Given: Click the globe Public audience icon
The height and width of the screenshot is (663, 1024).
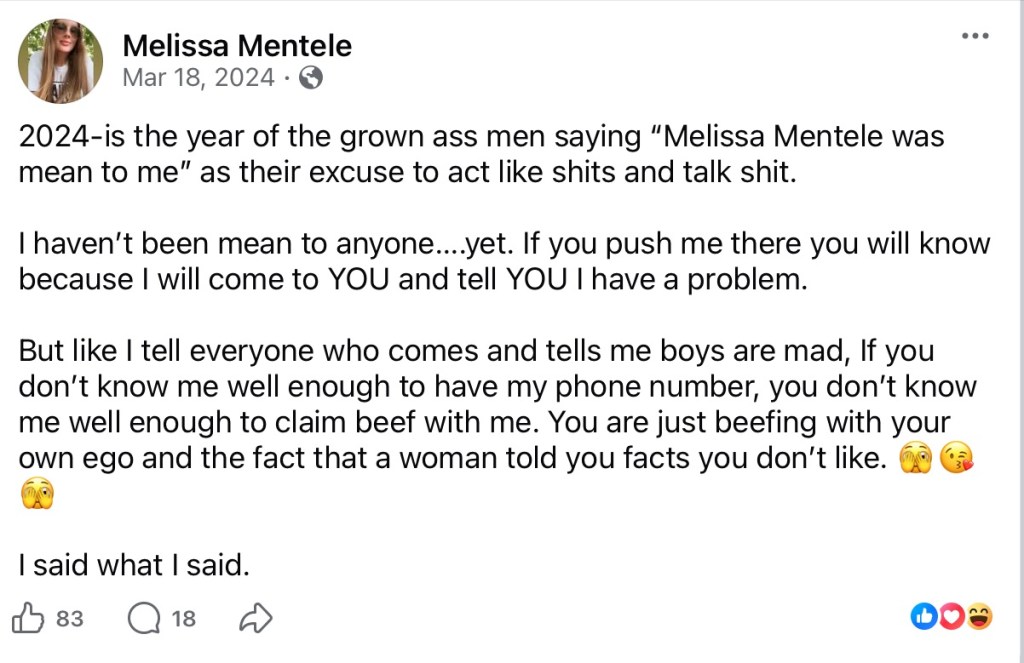Looking at the screenshot, I should click(311, 78).
